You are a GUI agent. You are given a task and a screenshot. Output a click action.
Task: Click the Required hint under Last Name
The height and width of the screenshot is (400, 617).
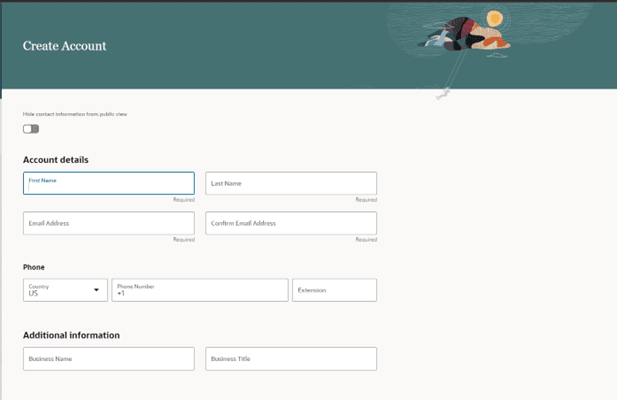point(365,200)
